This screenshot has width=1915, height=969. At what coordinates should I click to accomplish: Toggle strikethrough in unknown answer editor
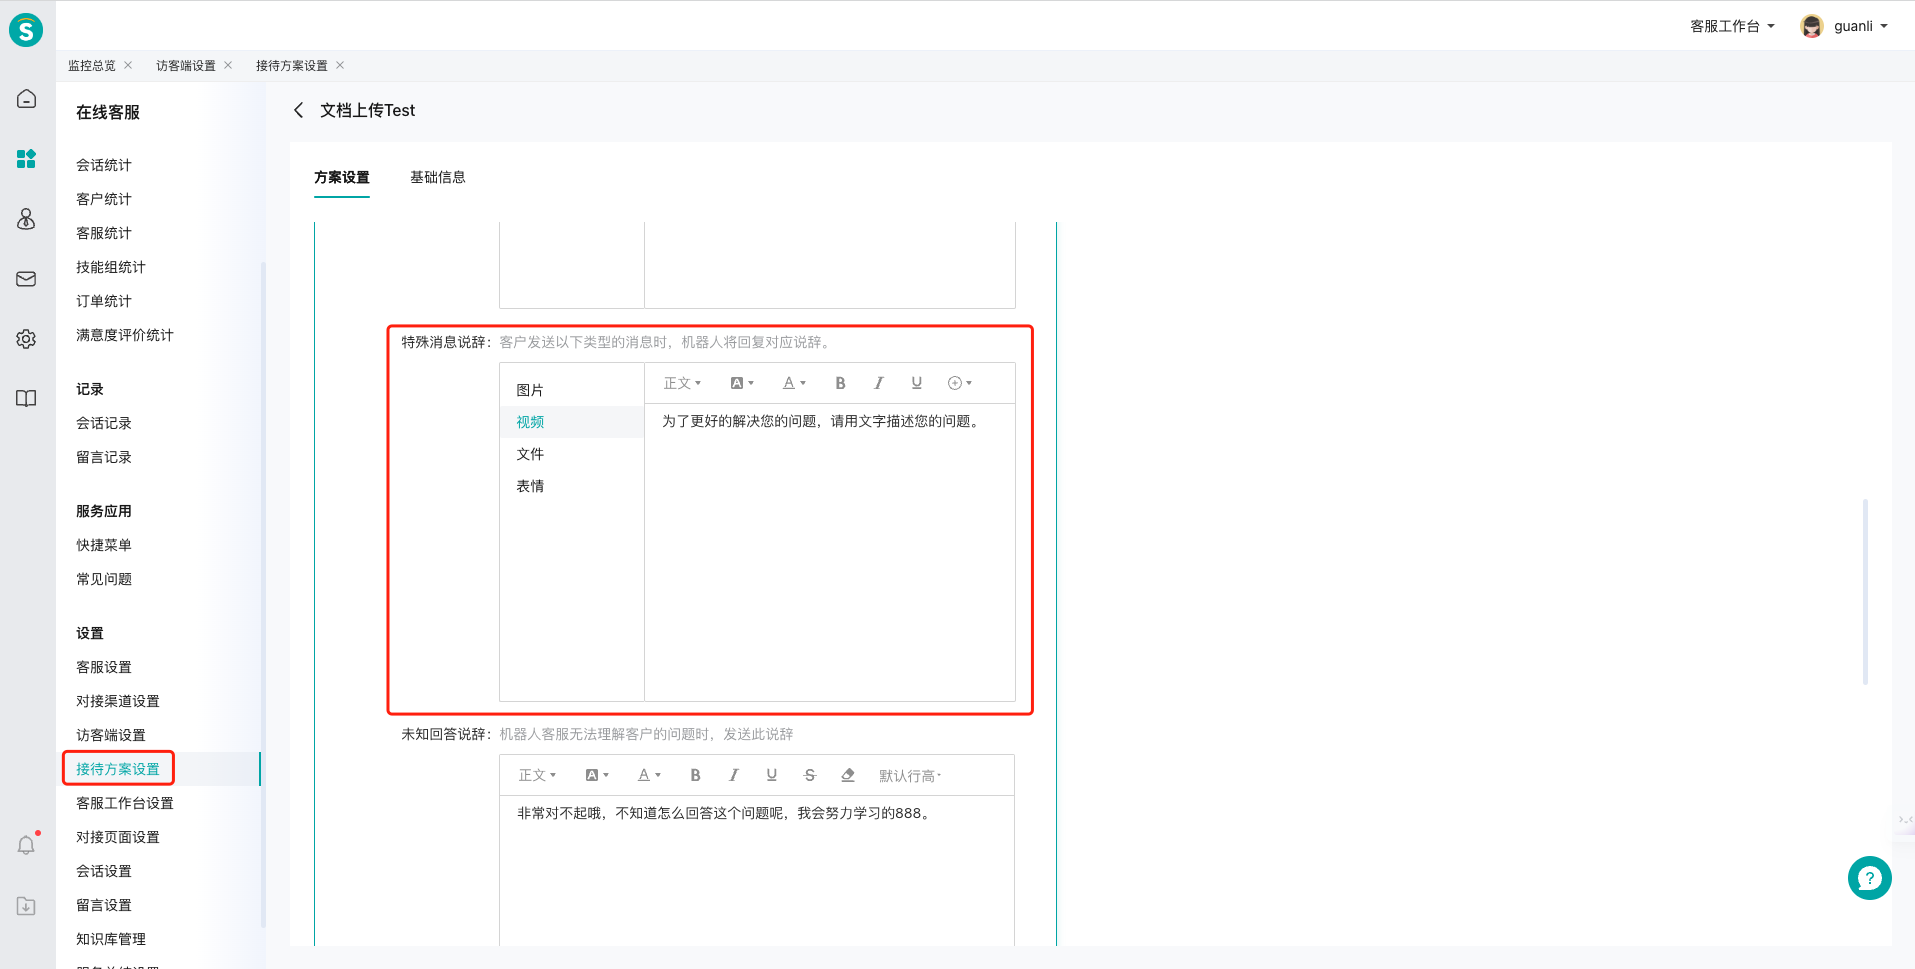809,775
